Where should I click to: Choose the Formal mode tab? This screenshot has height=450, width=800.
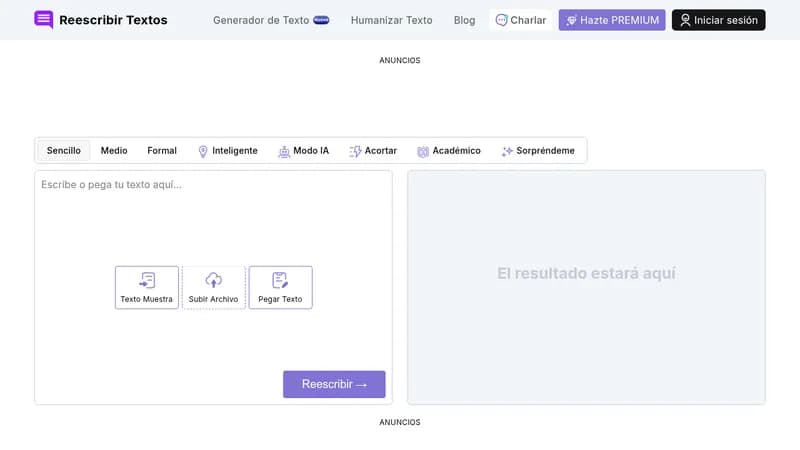[x=162, y=151]
